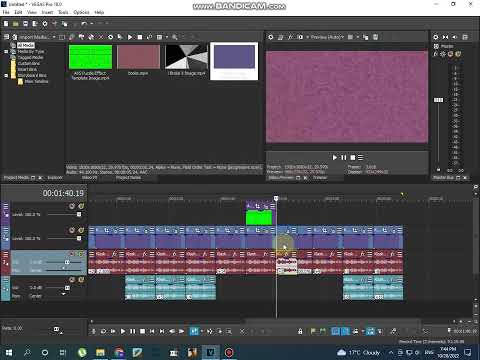
Task: Adjust the Master Bus volume fader
Action: coord(438,100)
